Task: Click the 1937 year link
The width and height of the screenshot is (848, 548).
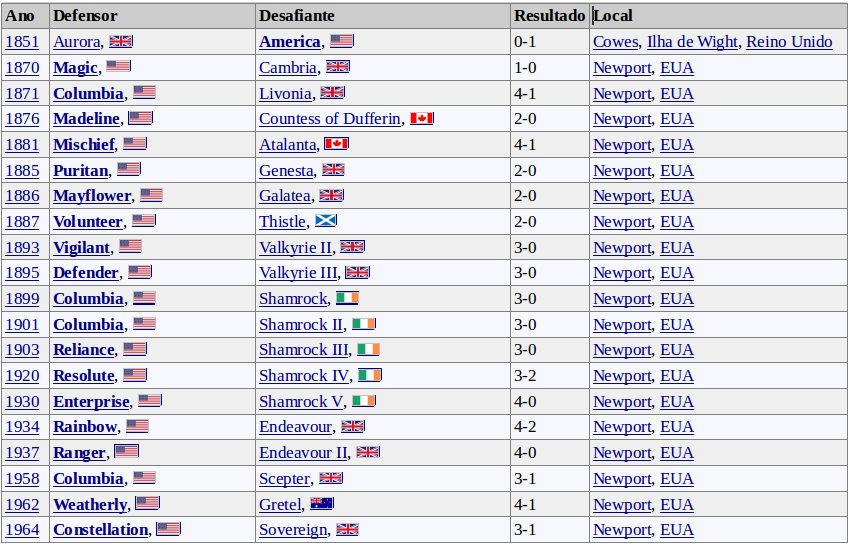Action: [22, 453]
